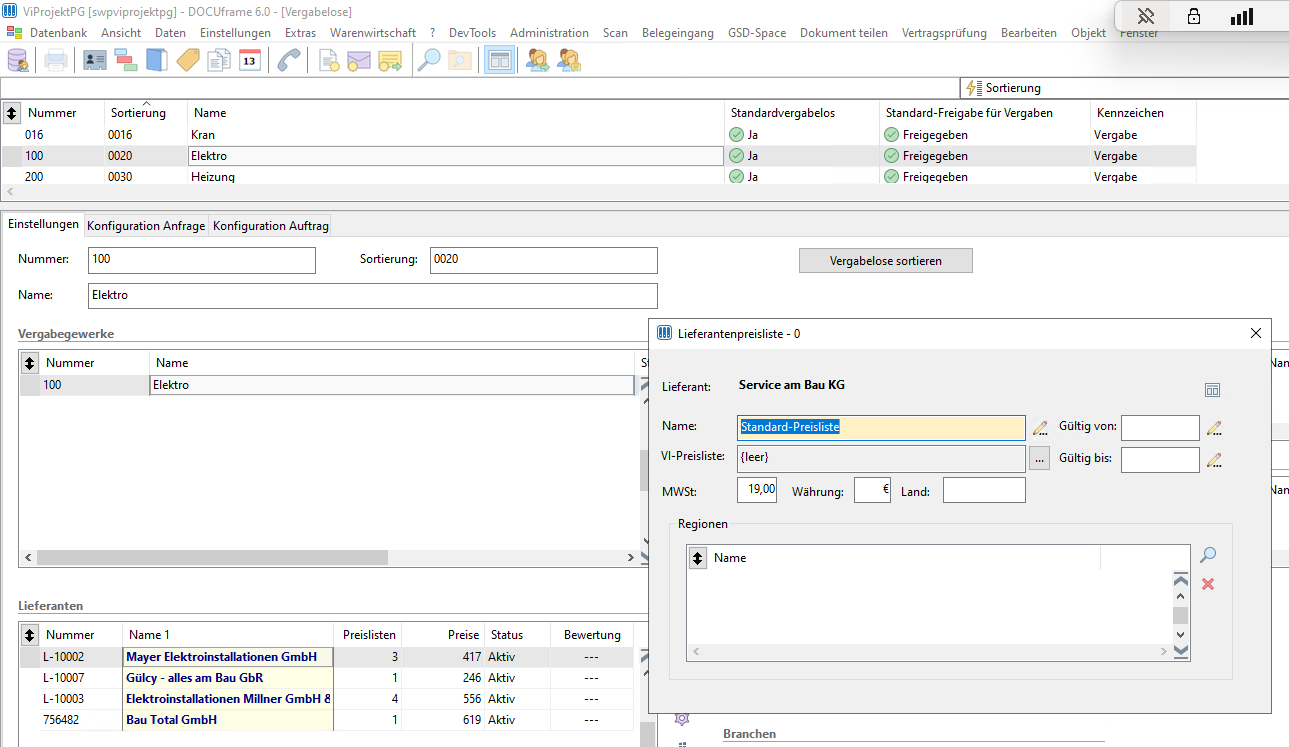Click the pin icon in top-right overlay

[1146, 16]
